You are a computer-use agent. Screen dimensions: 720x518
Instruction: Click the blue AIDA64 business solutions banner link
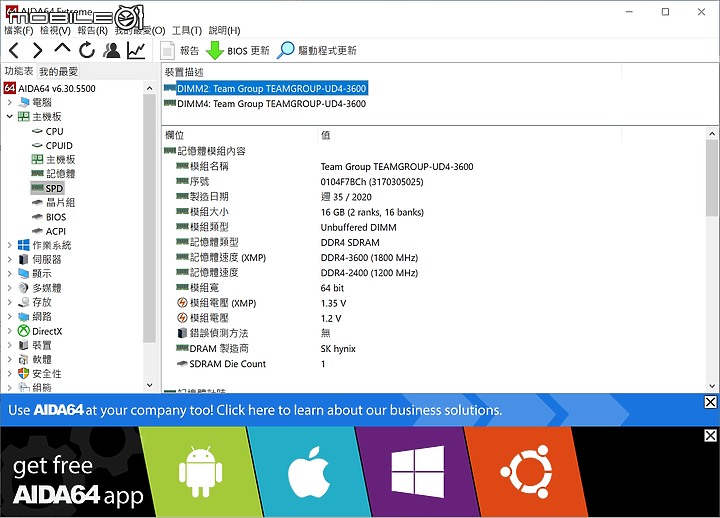(x=255, y=410)
